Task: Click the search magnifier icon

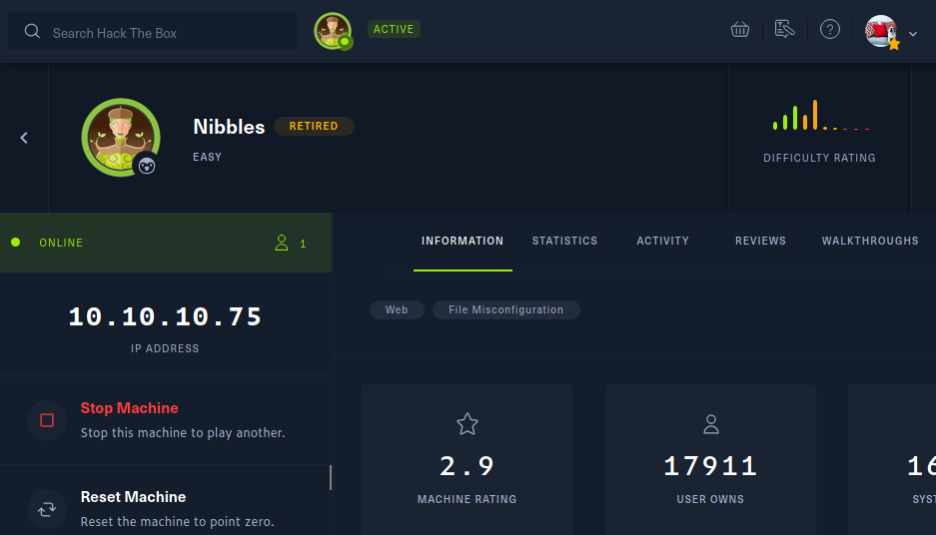Action: coord(32,32)
